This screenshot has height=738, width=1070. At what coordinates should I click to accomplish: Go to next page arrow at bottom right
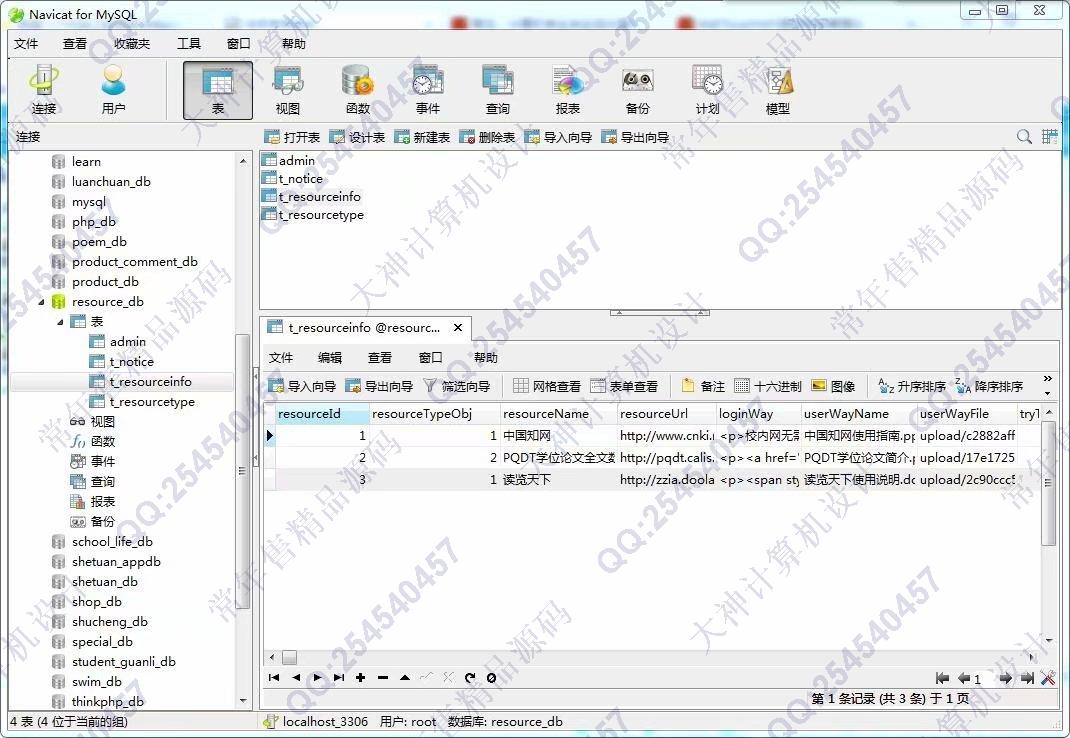[1004, 679]
